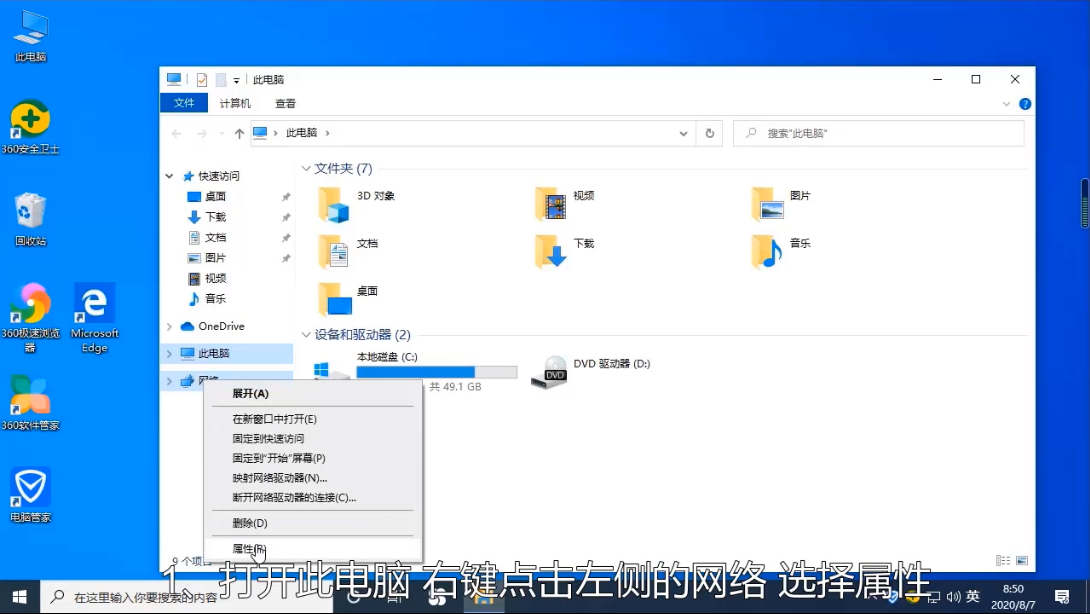Collapse the 文件夹 (7) group
The width and height of the screenshot is (1090, 614).
click(306, 168)
